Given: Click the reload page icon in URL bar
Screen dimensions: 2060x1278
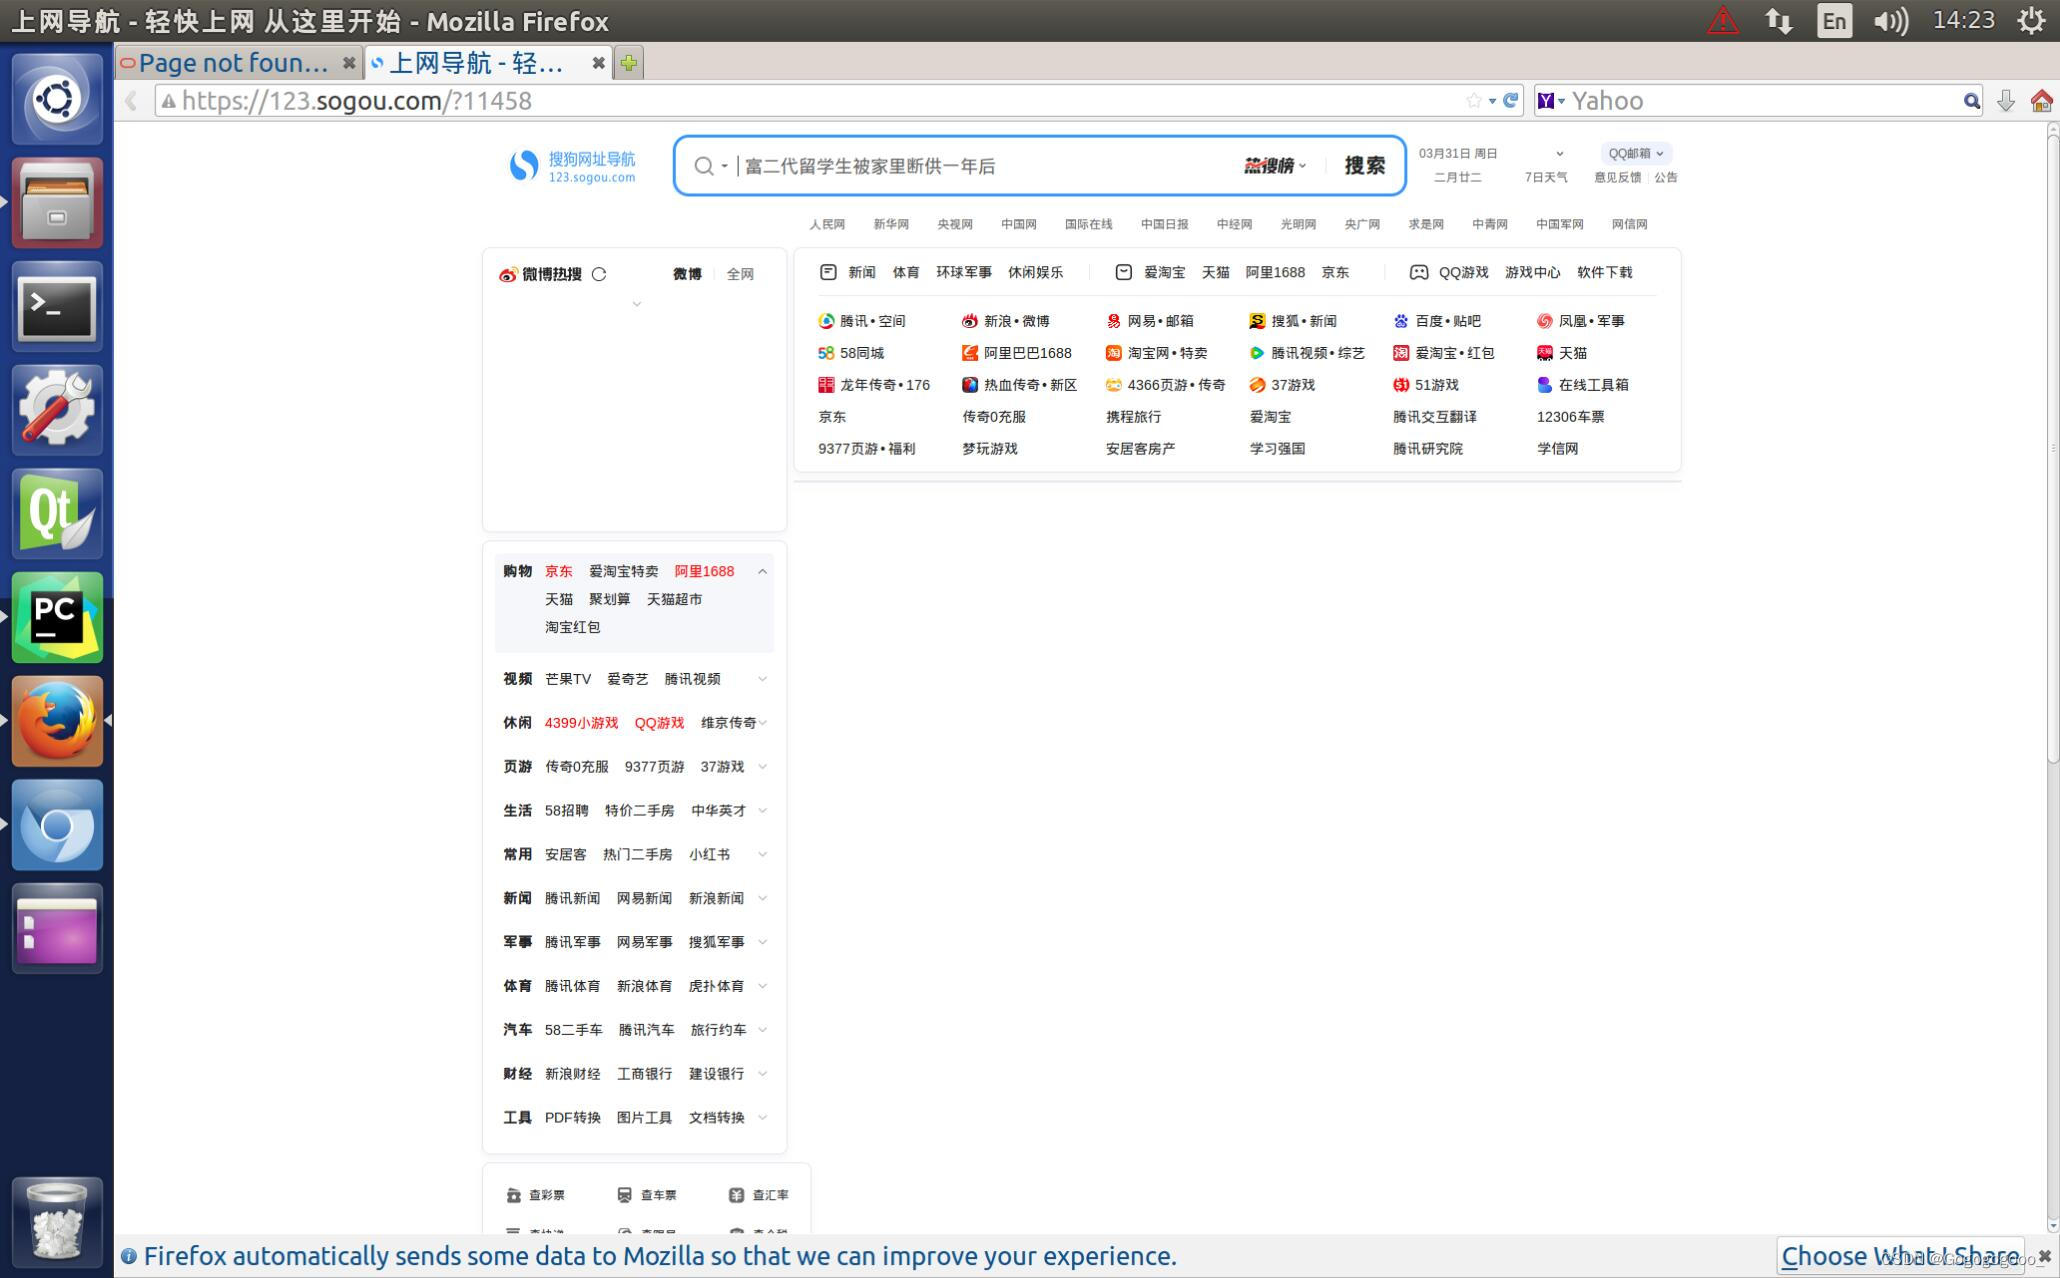Looking at the screenshot, I should point(1511,100).
